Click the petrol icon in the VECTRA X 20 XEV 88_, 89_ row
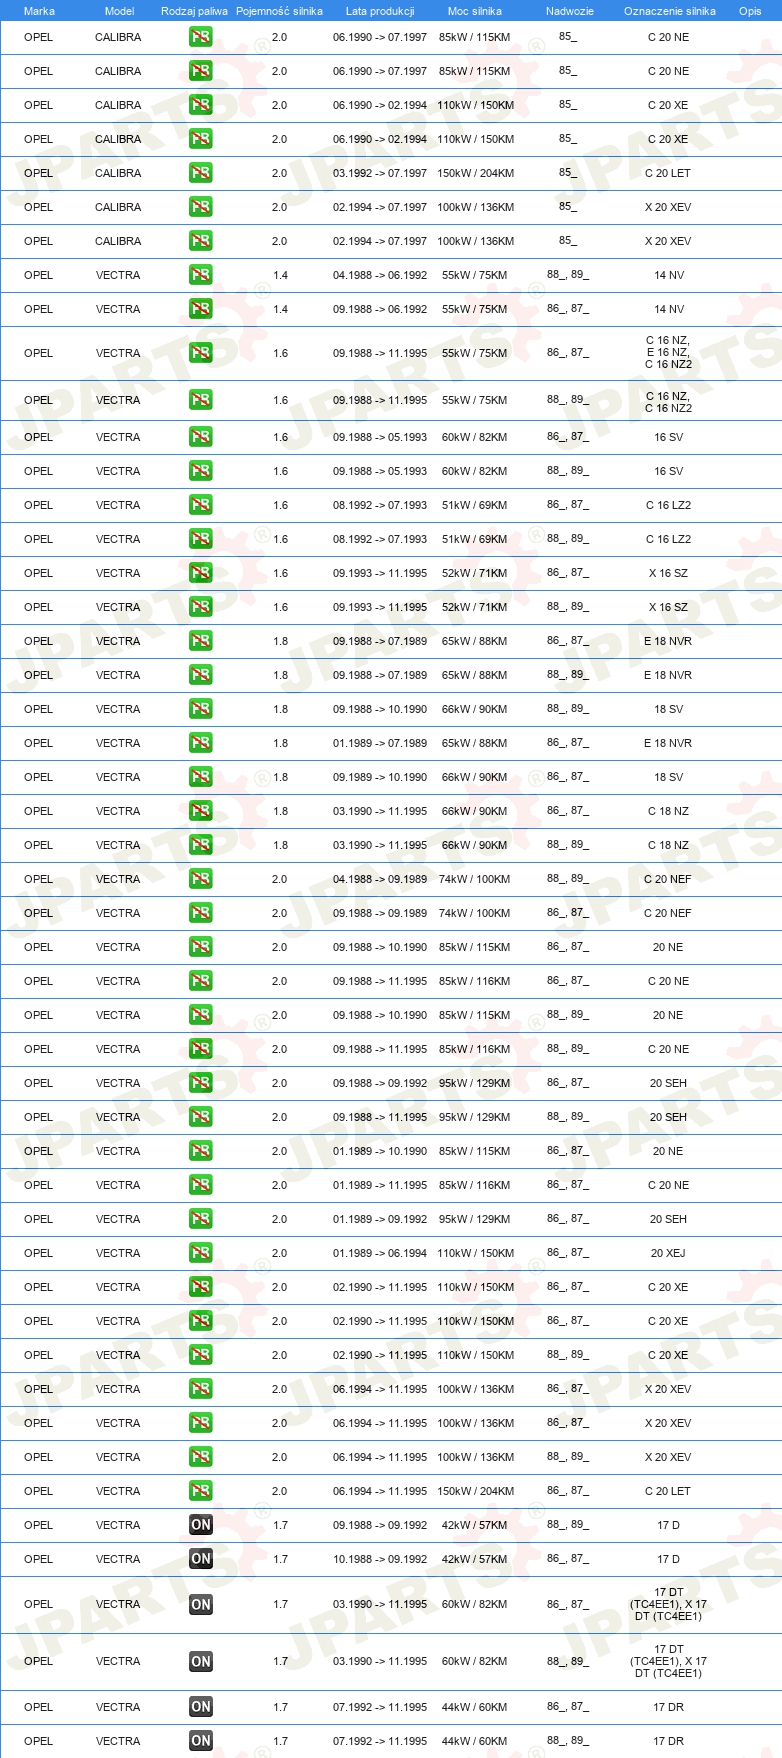 click(200, 1457)
